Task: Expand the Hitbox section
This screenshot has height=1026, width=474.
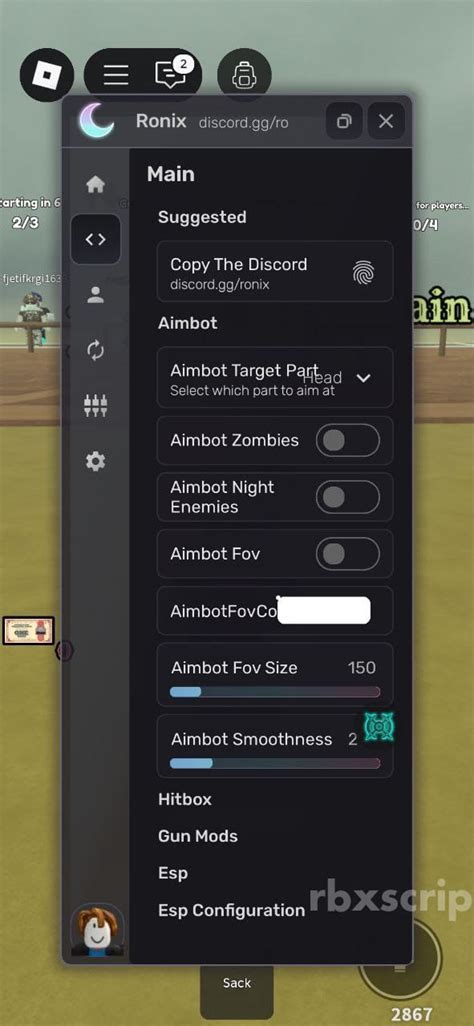Action: click(185, 799)
